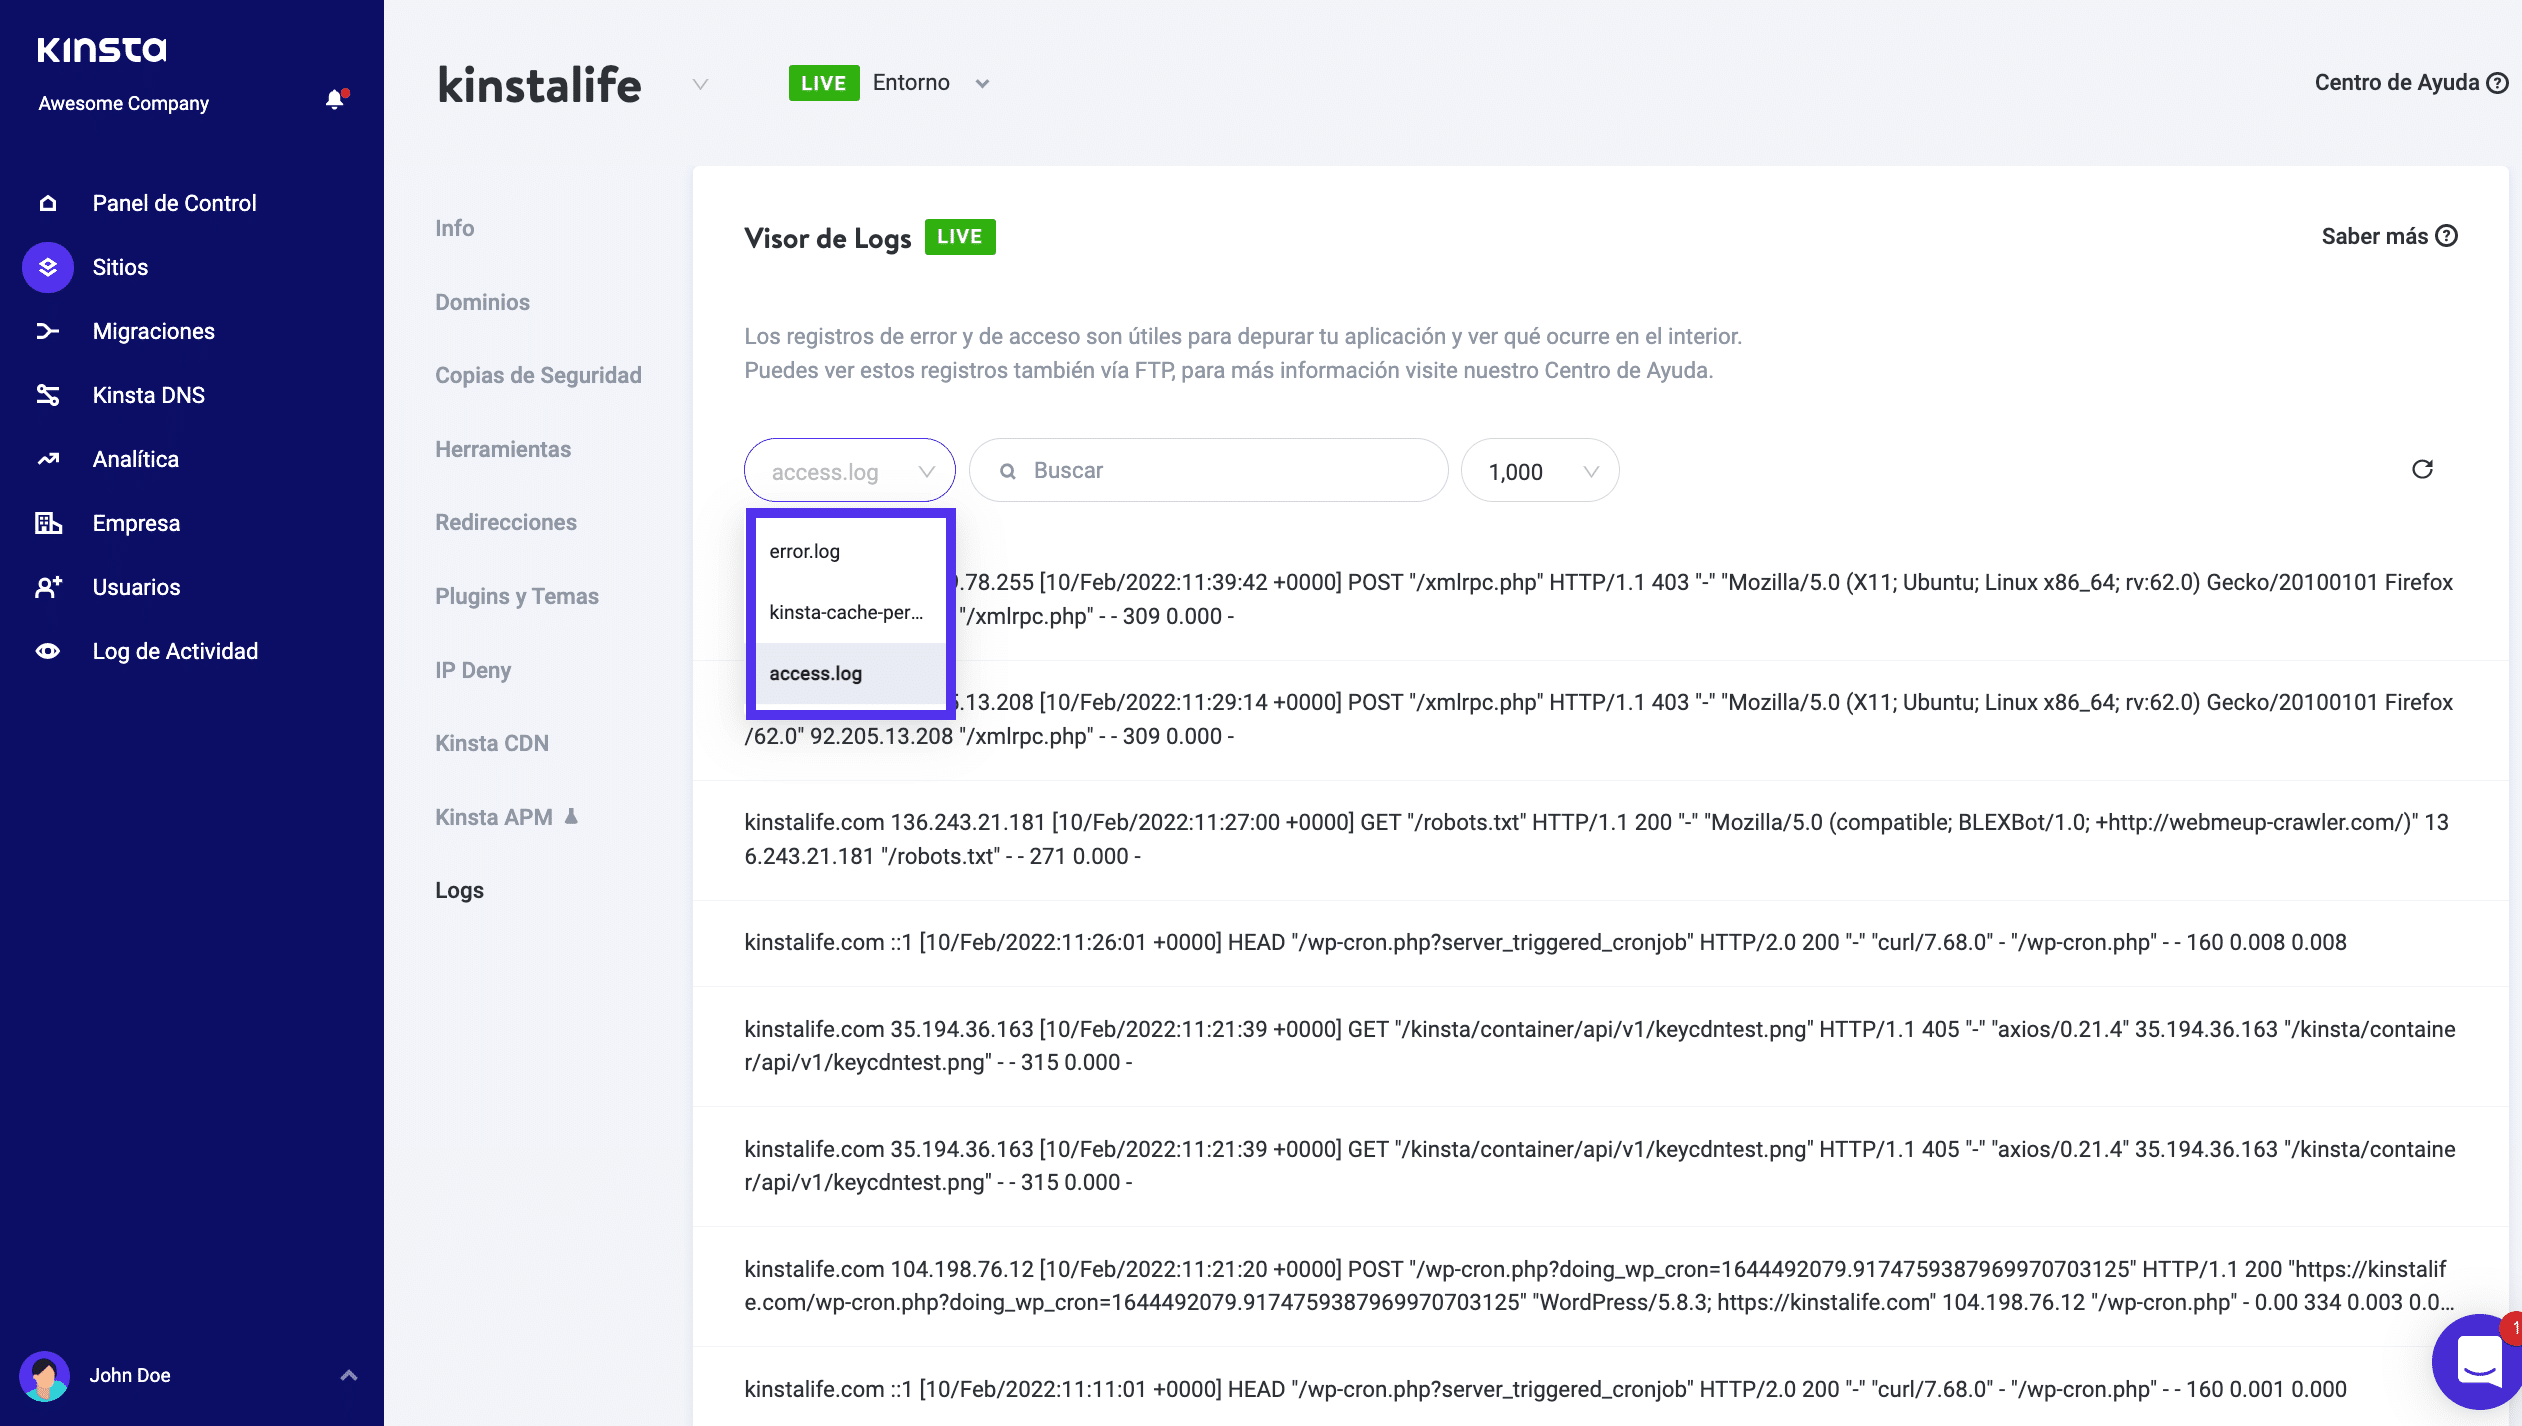The width and height of the screenshot is (2522, 1426).
Task: Click the Log de Actividad eye icon
Action: [x=48, y=651]
